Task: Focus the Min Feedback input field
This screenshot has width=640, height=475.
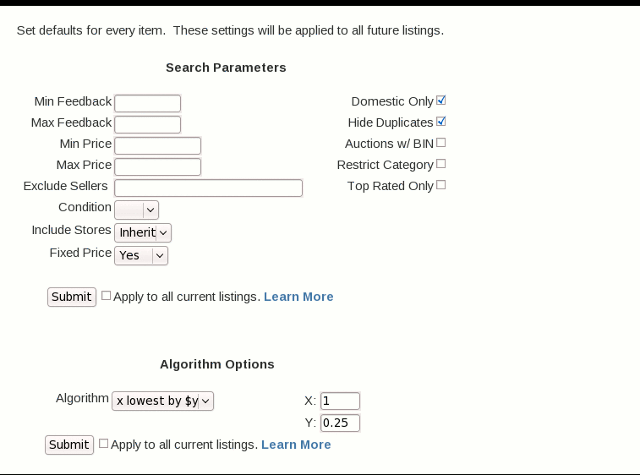Action: click(x=147, y=103)
